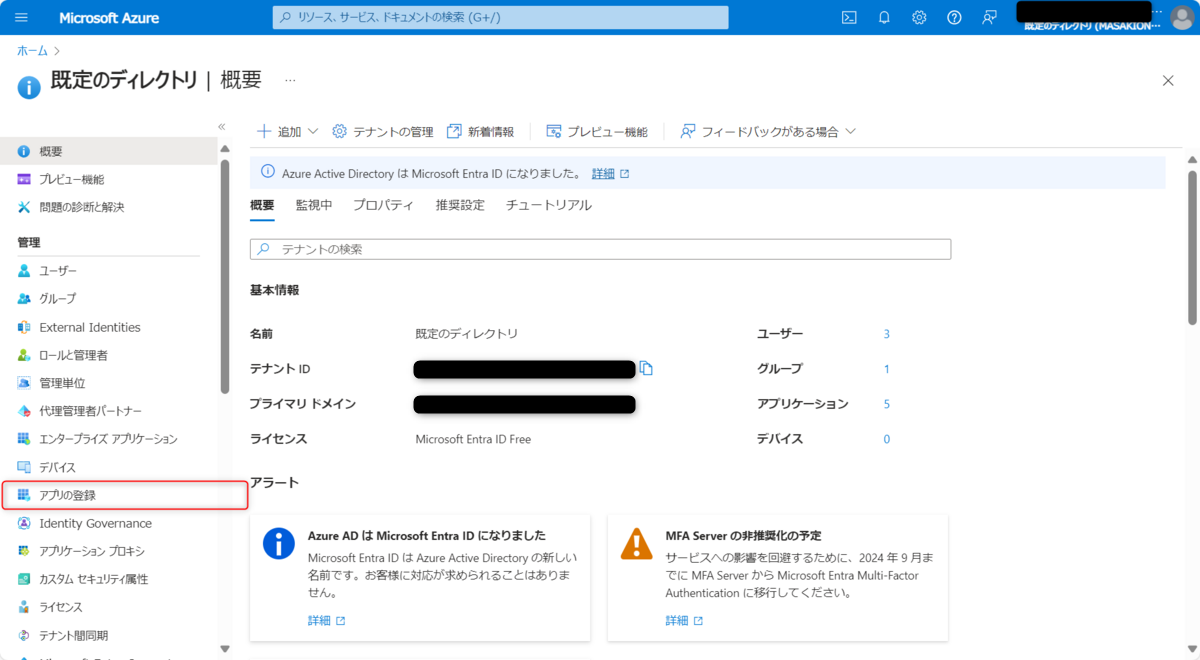Click the application count 5 link
This screenshot has width=1200, height=660.
[x=886, y=404]
